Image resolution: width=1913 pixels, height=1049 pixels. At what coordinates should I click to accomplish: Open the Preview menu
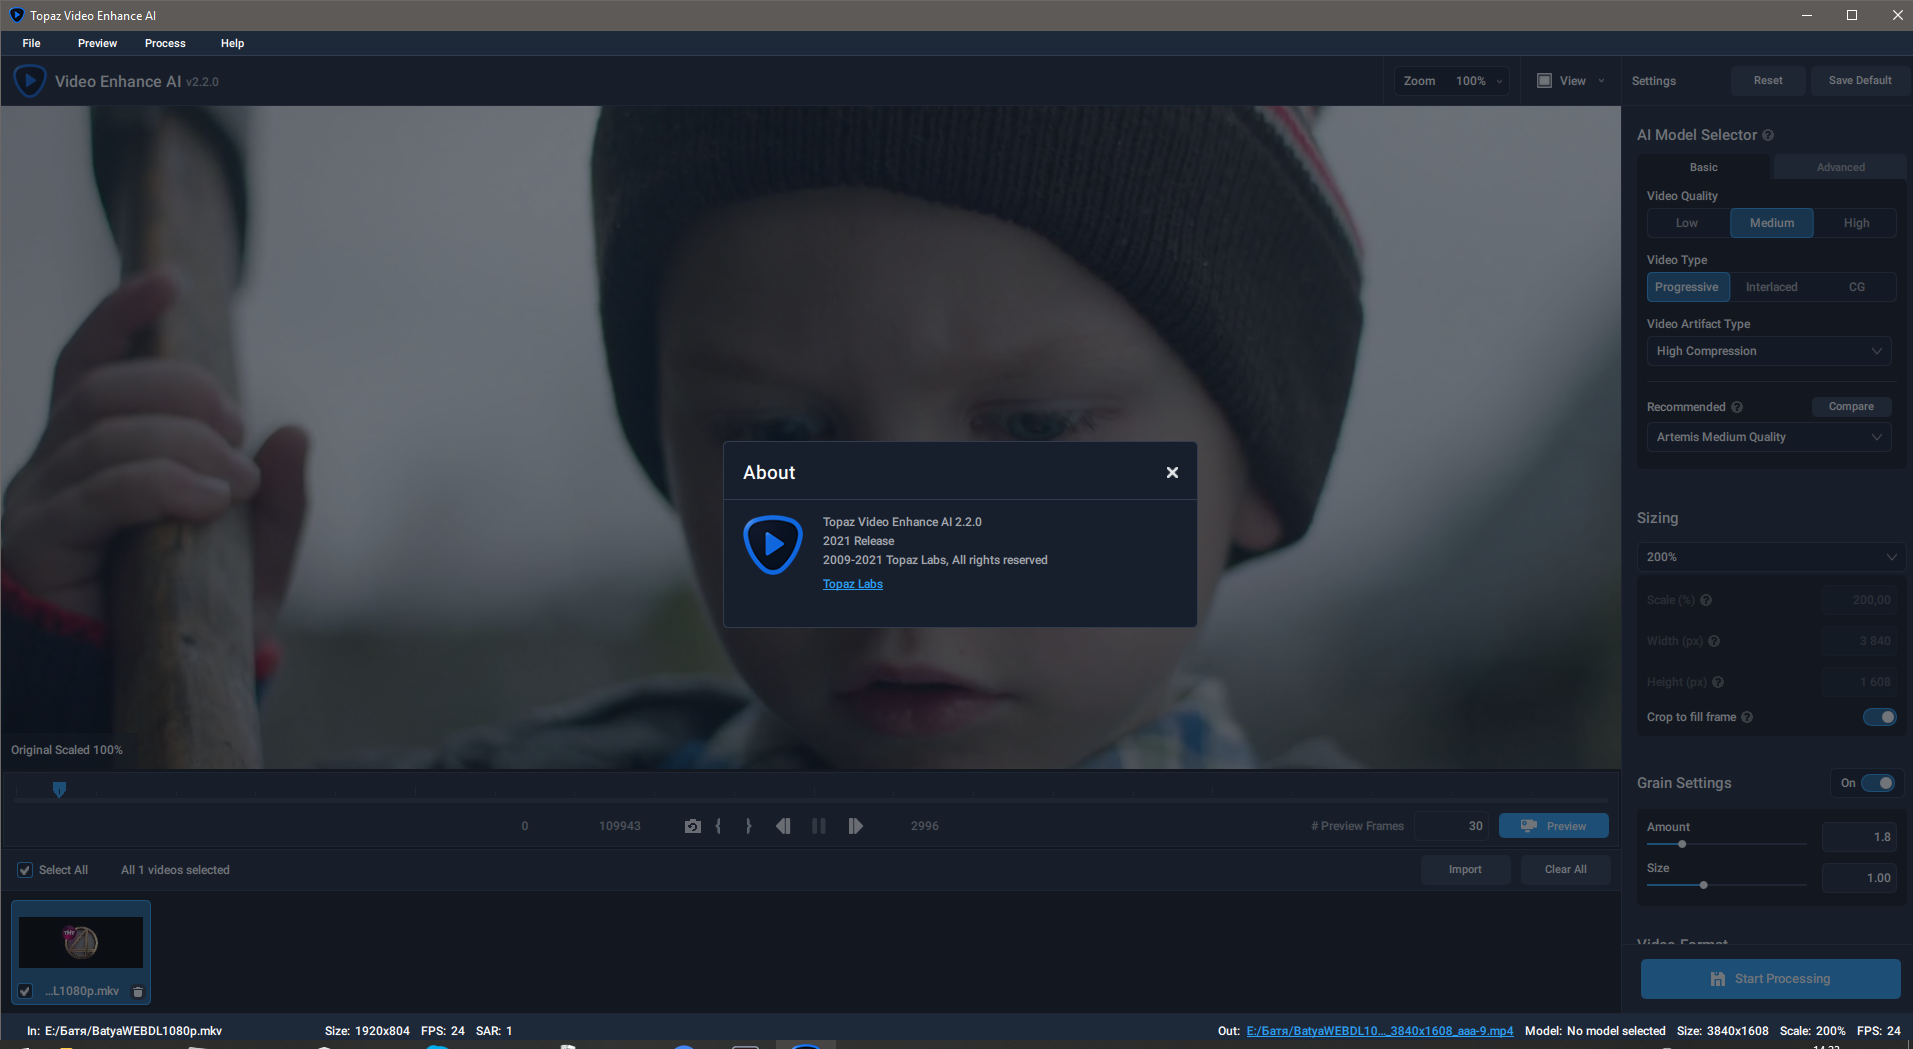click(97, 43)
